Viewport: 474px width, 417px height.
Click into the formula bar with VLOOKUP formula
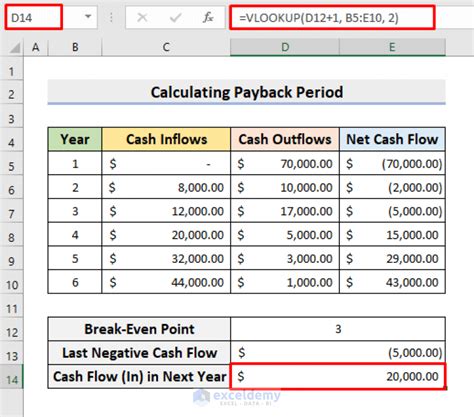point(332,17)
